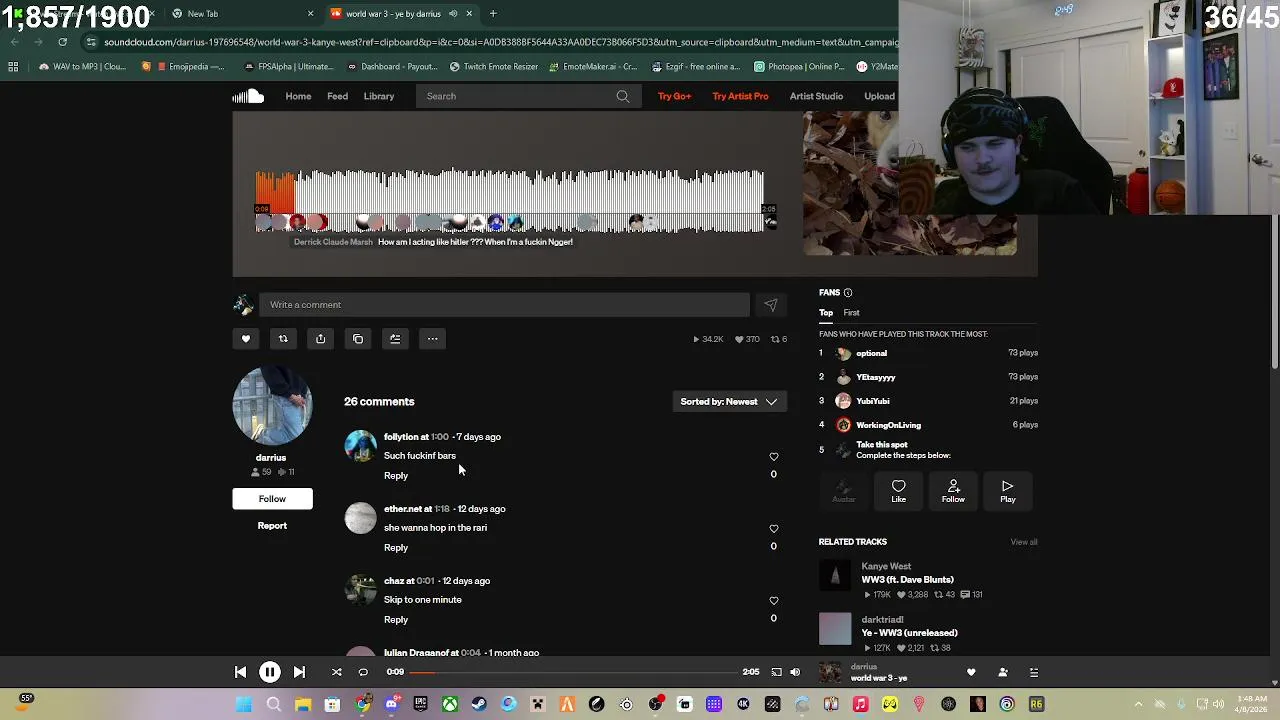This screenshot has width=1280, height=720.
Task: Go to SoundCloud Home
Action: pyautogui.click(x=298, y=96)
